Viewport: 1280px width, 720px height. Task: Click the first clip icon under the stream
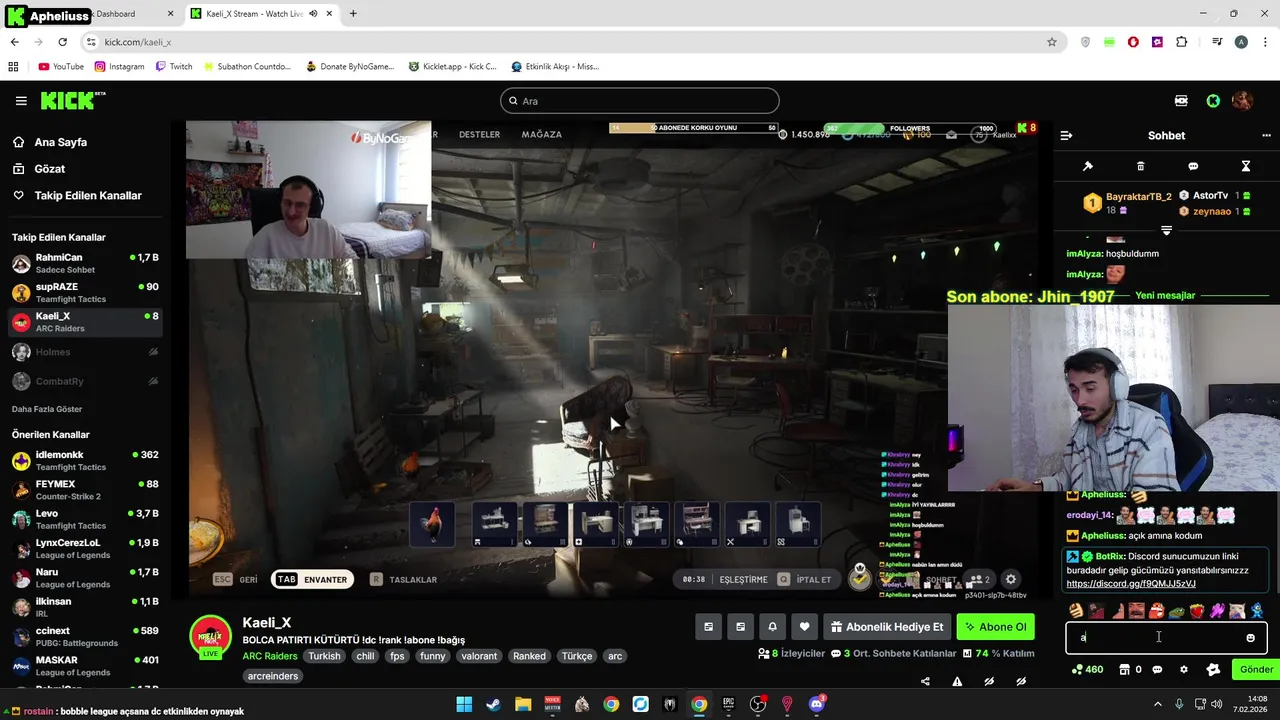[708, 627]
